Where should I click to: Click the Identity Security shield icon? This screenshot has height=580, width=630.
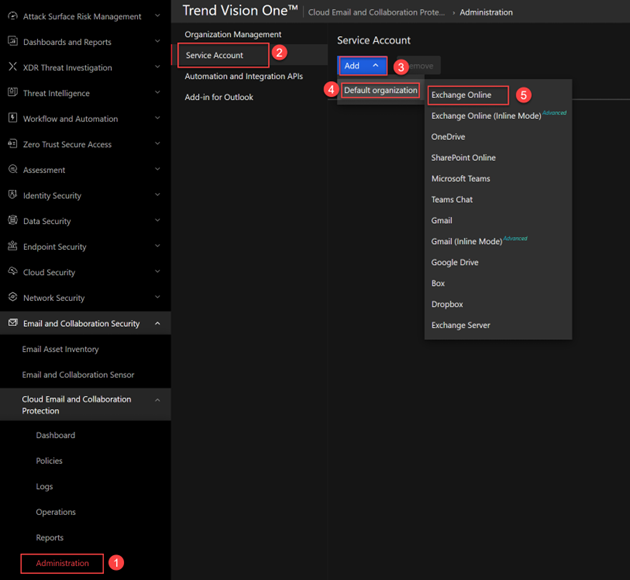click(x=13, y=194)
